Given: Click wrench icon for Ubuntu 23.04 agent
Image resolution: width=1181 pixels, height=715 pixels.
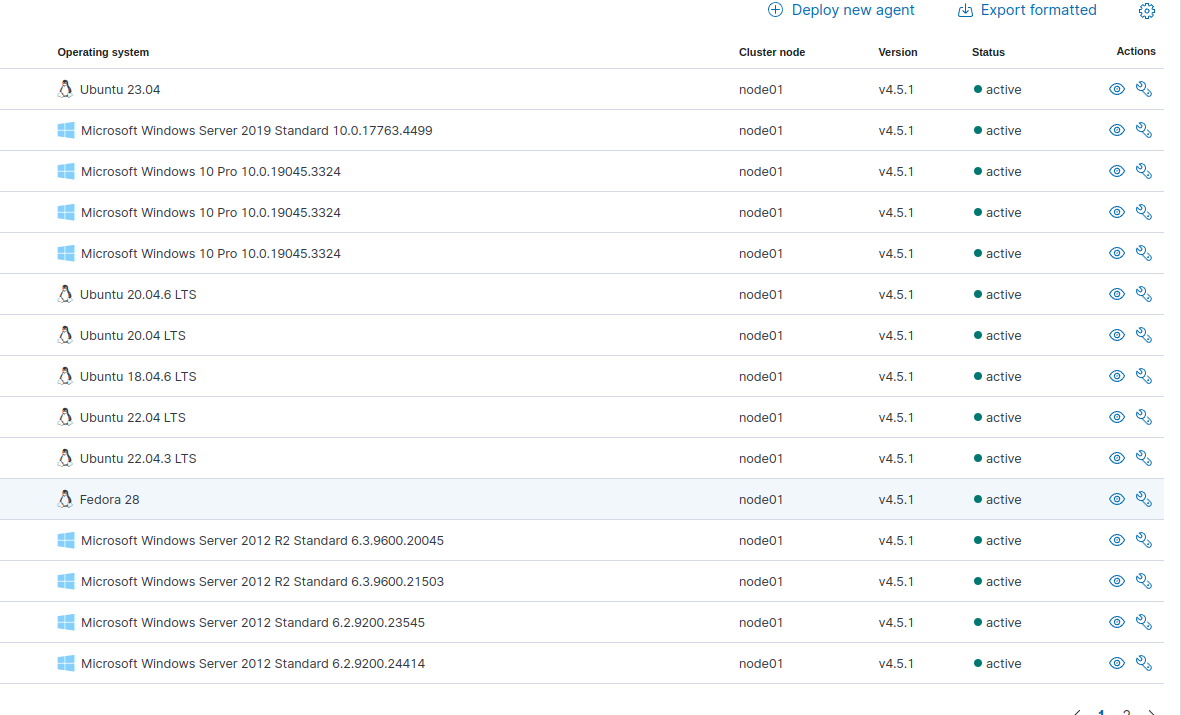Looking at the screenshot, I should point(1144,89).
